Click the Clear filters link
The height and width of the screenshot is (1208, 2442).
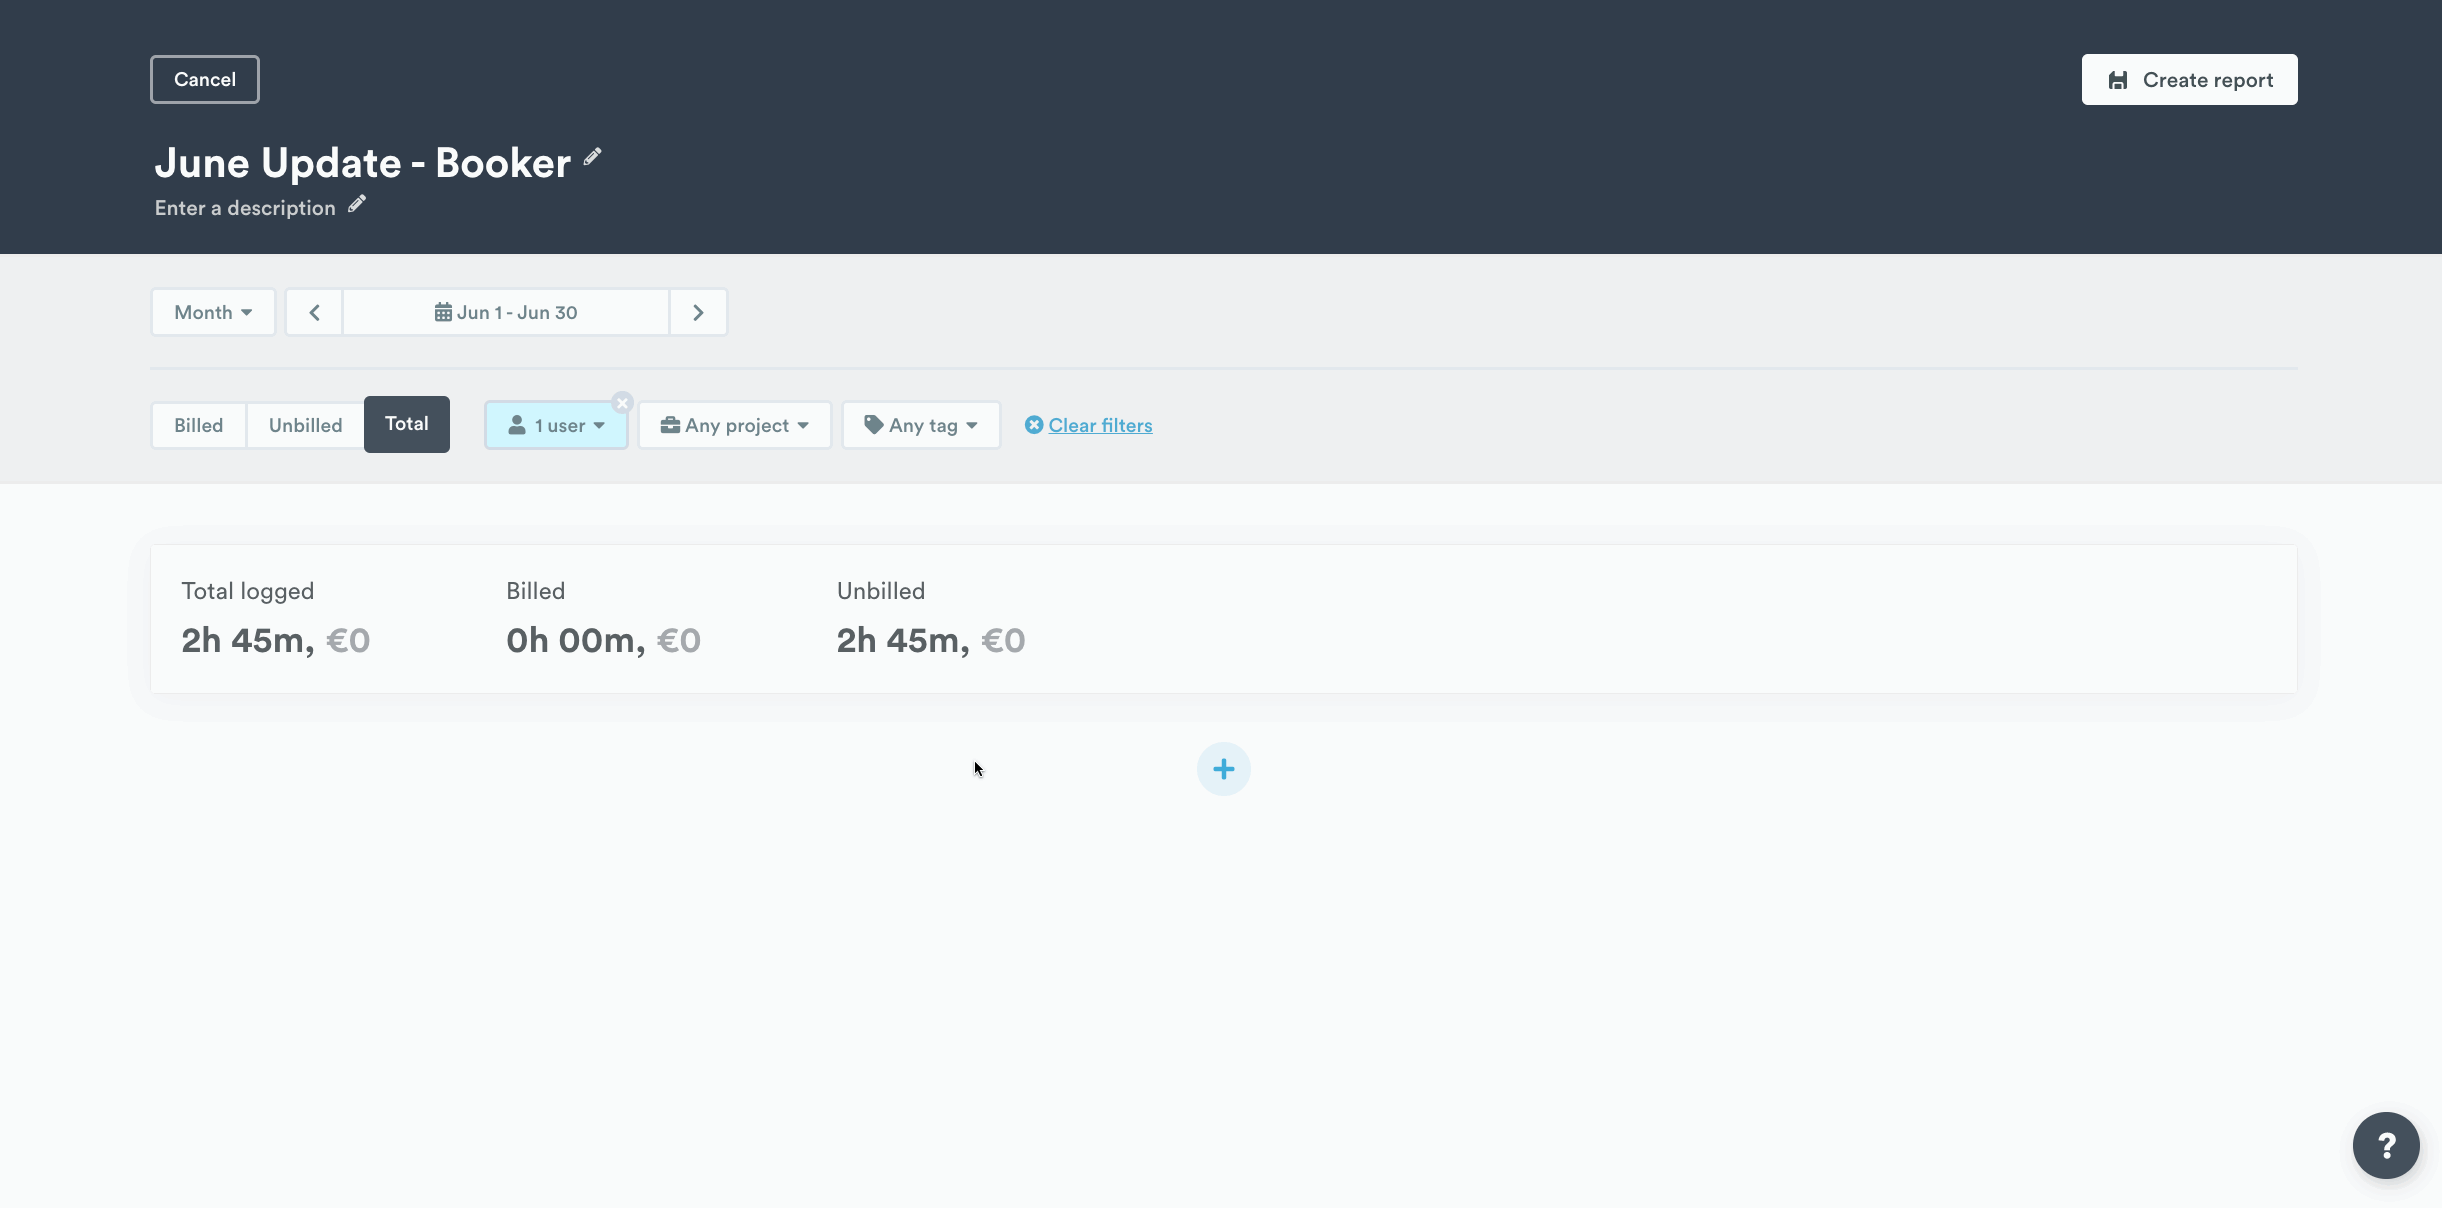(x=1099, y=424)
